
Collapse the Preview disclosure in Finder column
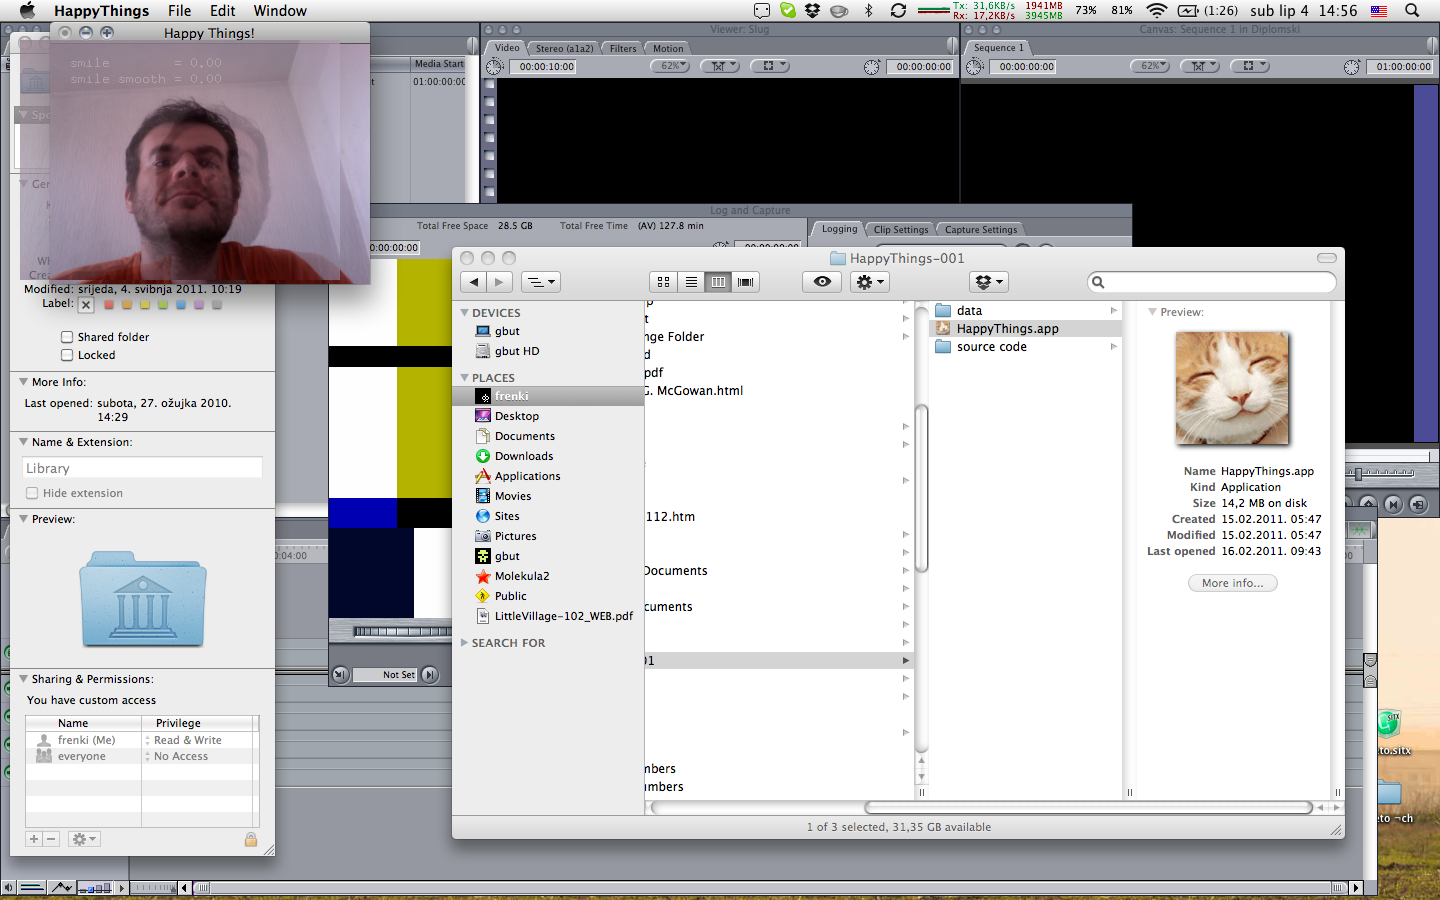[x=1152, y=312]
